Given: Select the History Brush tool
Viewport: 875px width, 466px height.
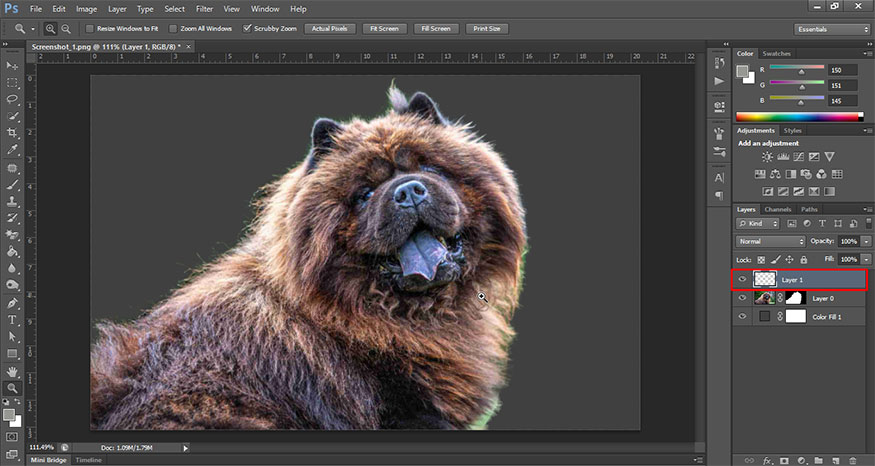Looking at the screenshot, I should [x=12, y=218].
